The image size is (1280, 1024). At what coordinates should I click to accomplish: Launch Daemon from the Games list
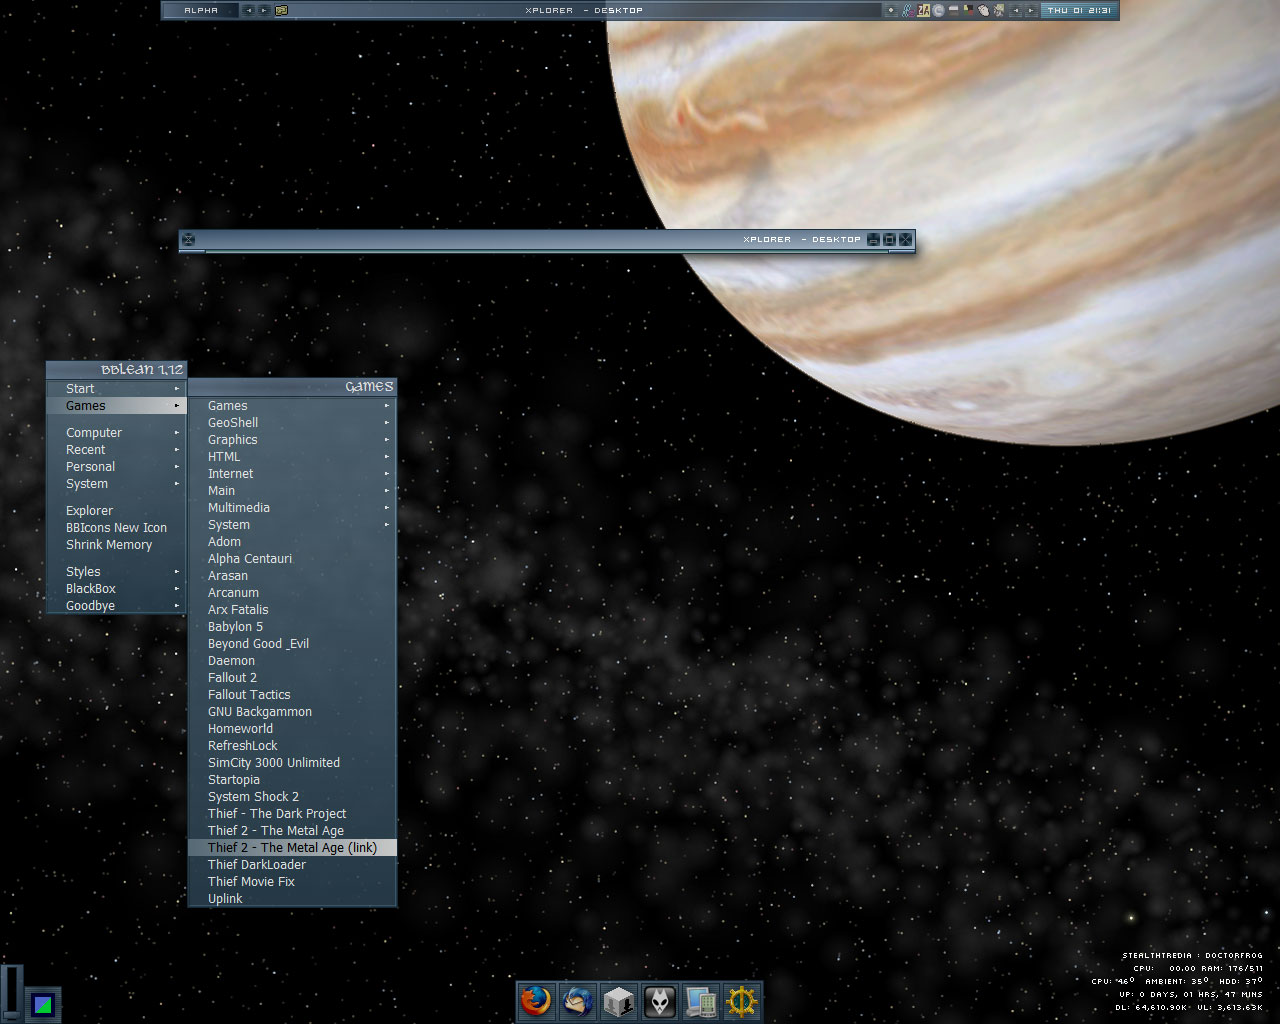tap(293, 661)
